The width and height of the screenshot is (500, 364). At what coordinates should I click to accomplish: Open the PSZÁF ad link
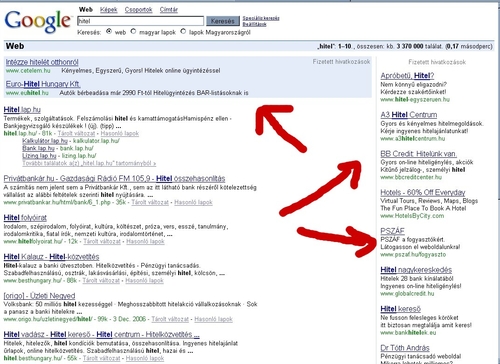pyautogui.click(x=392, y=231)
